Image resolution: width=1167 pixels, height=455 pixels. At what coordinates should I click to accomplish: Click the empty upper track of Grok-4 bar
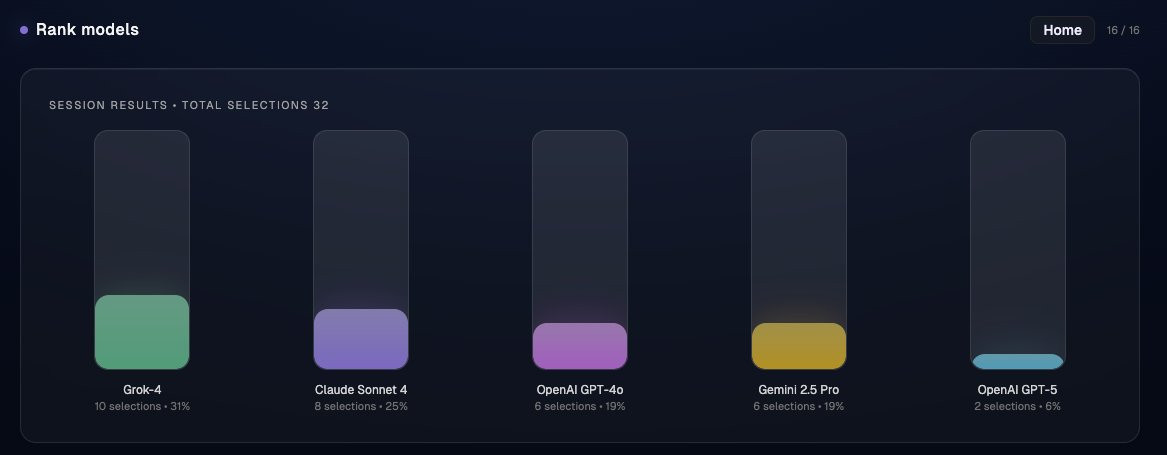tap(142, 212)
